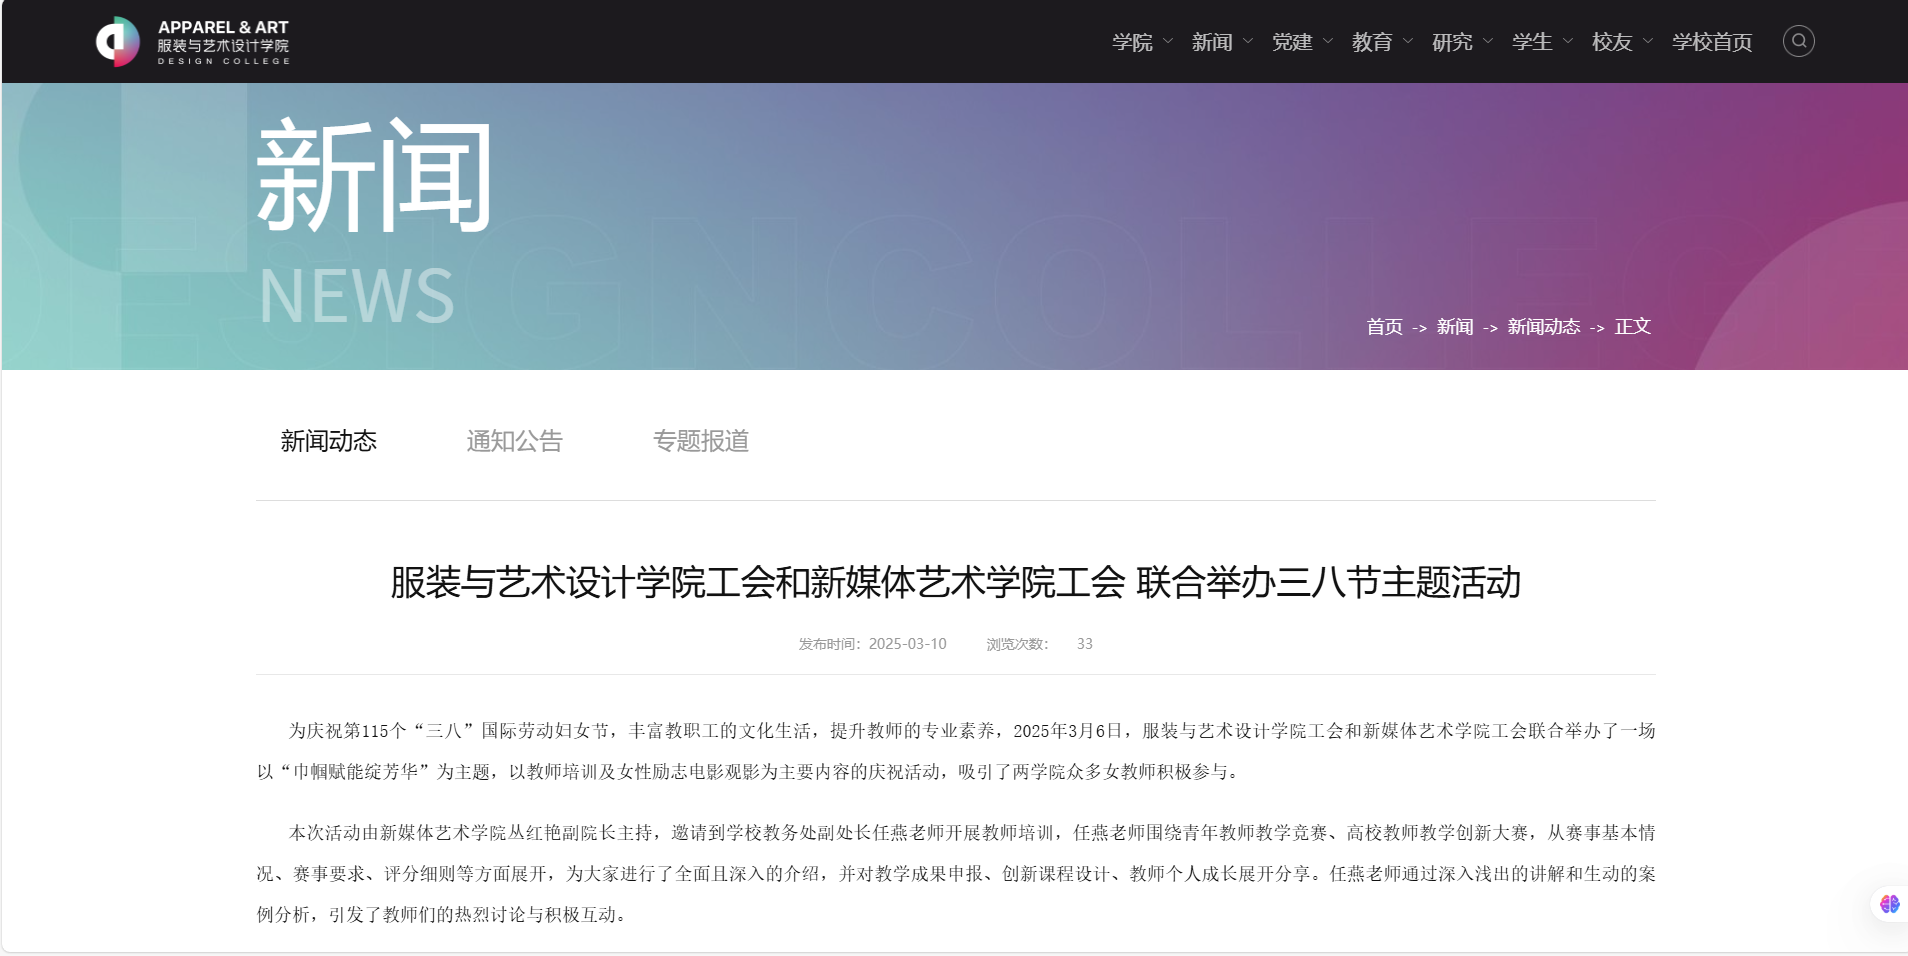Open the 校友 menu
Screen dimensions: 1908x956
(1612, 42)
